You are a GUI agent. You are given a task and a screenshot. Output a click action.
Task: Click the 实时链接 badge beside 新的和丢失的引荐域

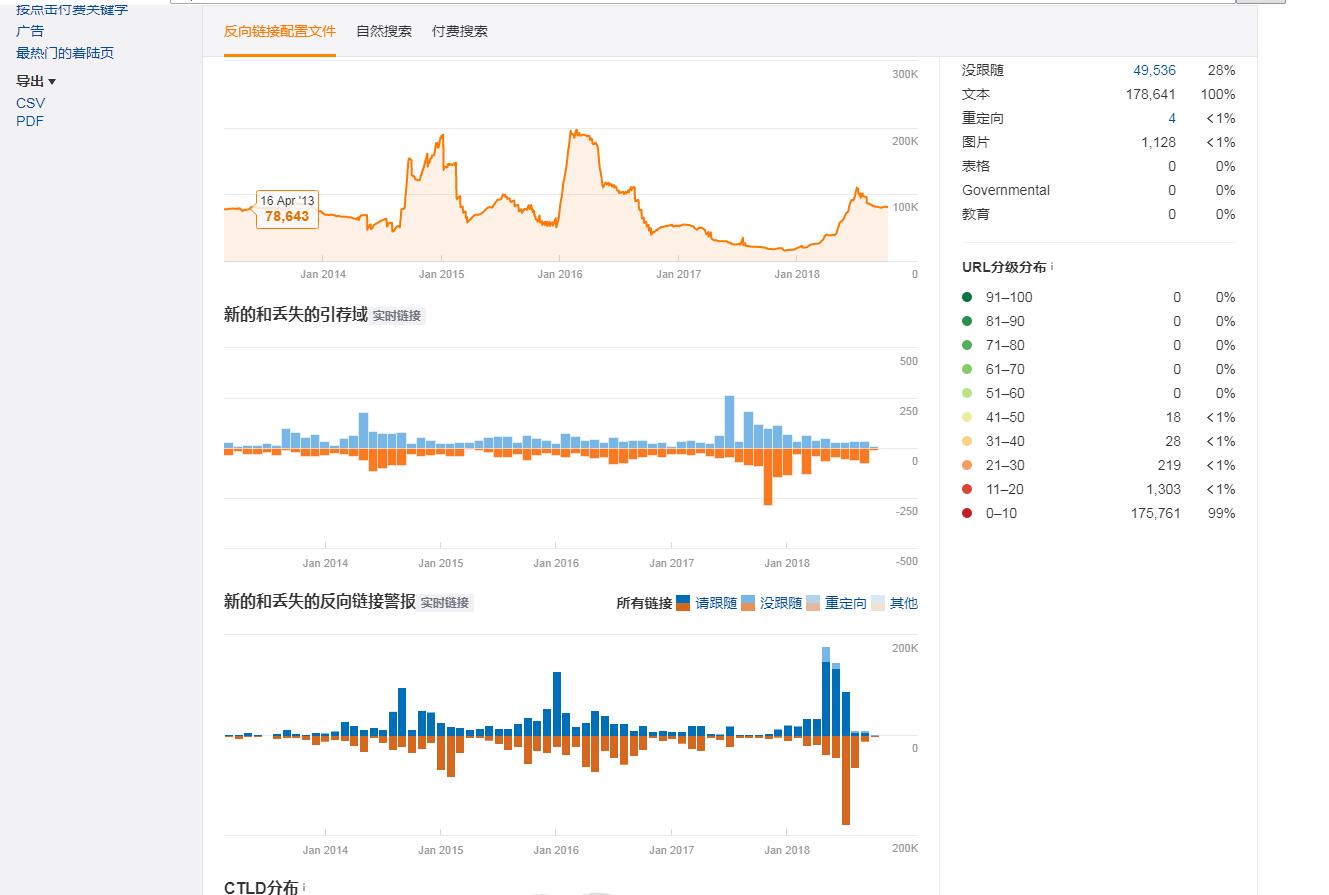(x=397, y=316)
